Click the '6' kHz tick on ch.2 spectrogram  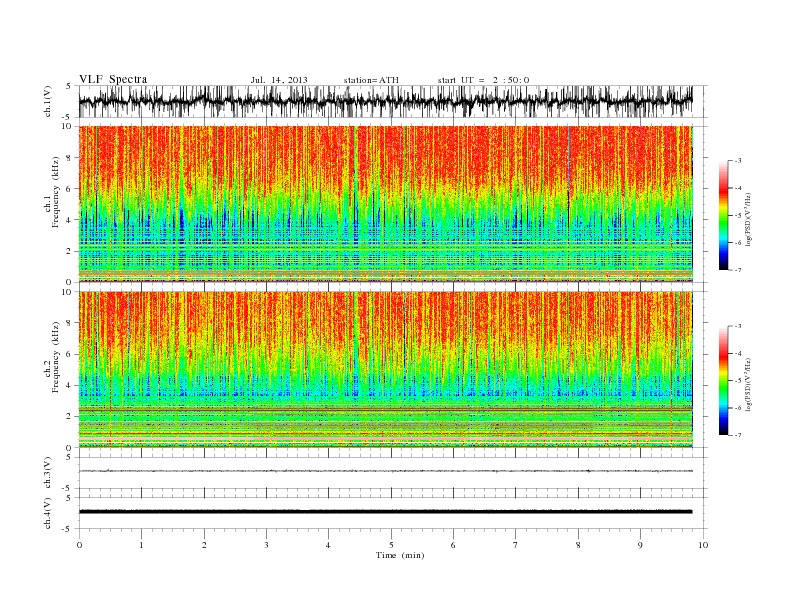click(x=69, y=354)
